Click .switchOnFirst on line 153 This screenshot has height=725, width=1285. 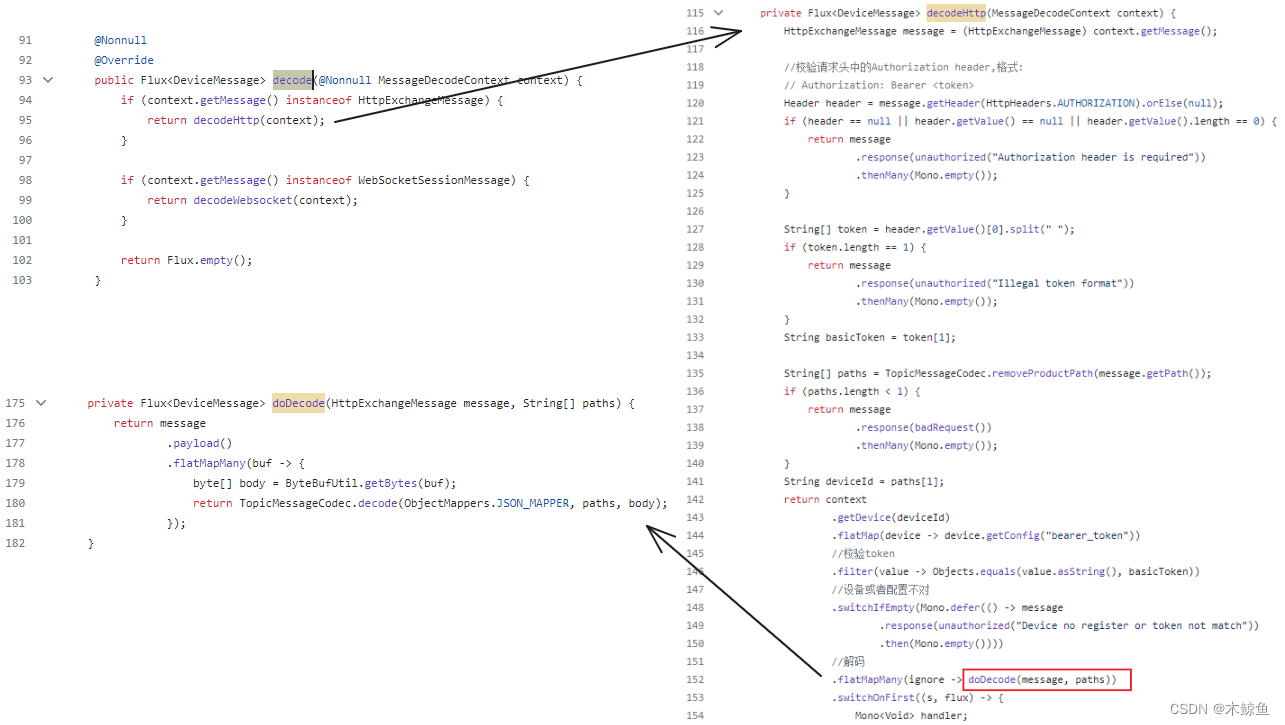coord(873,697)
